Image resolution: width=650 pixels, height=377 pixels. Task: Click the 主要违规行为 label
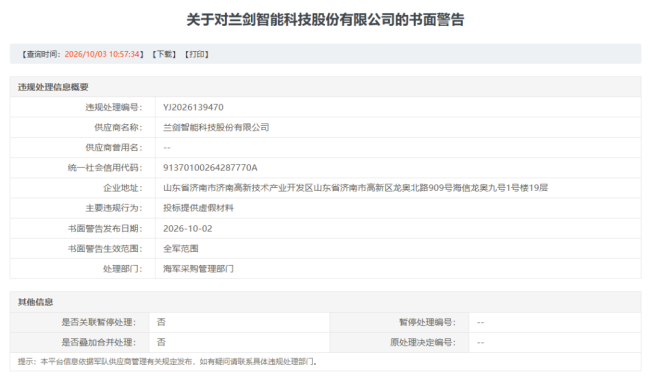click(114, 208)
